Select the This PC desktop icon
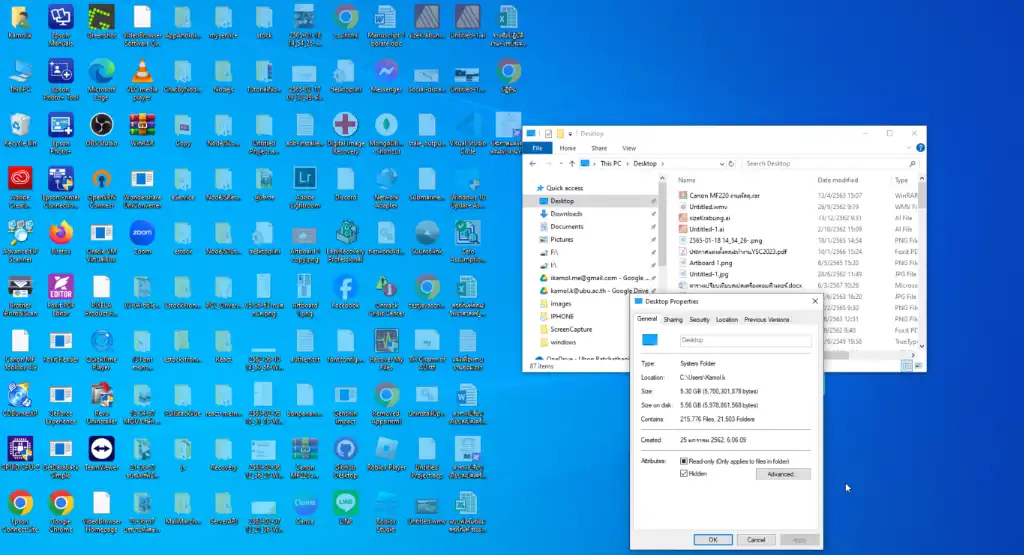Viewport: 1024px width, 555px height. [x=20, y=76]
